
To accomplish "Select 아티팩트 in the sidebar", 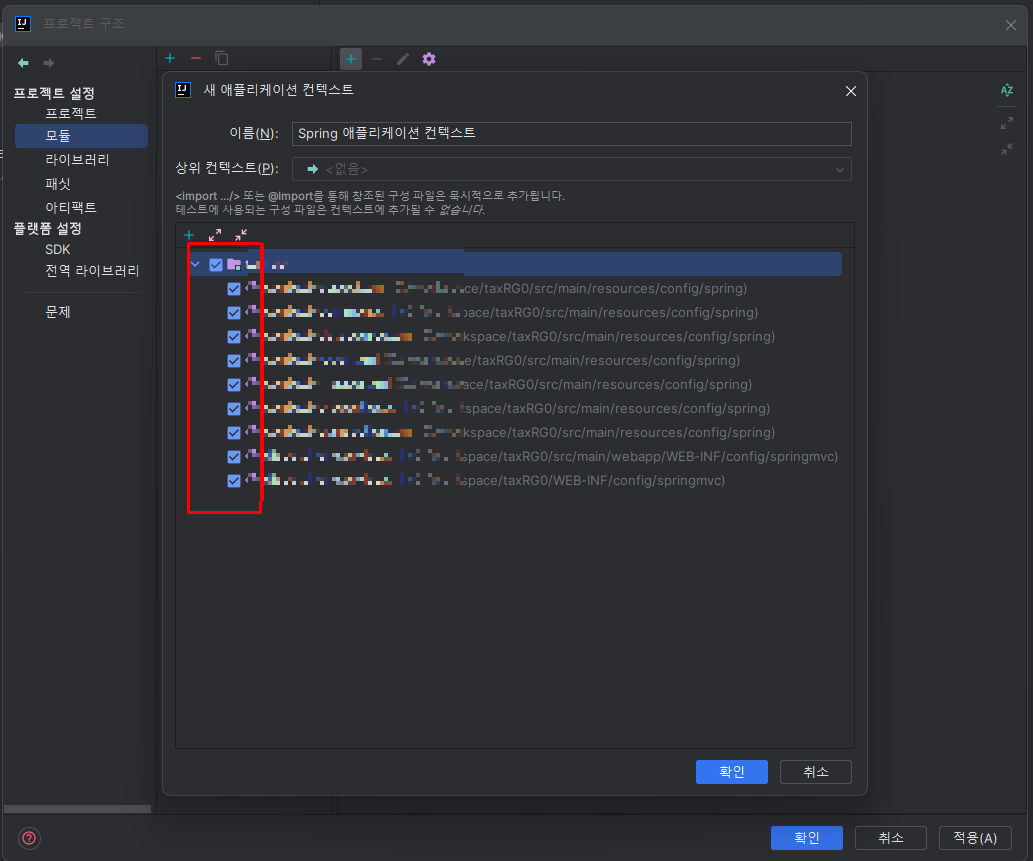I will pos(71,208).
